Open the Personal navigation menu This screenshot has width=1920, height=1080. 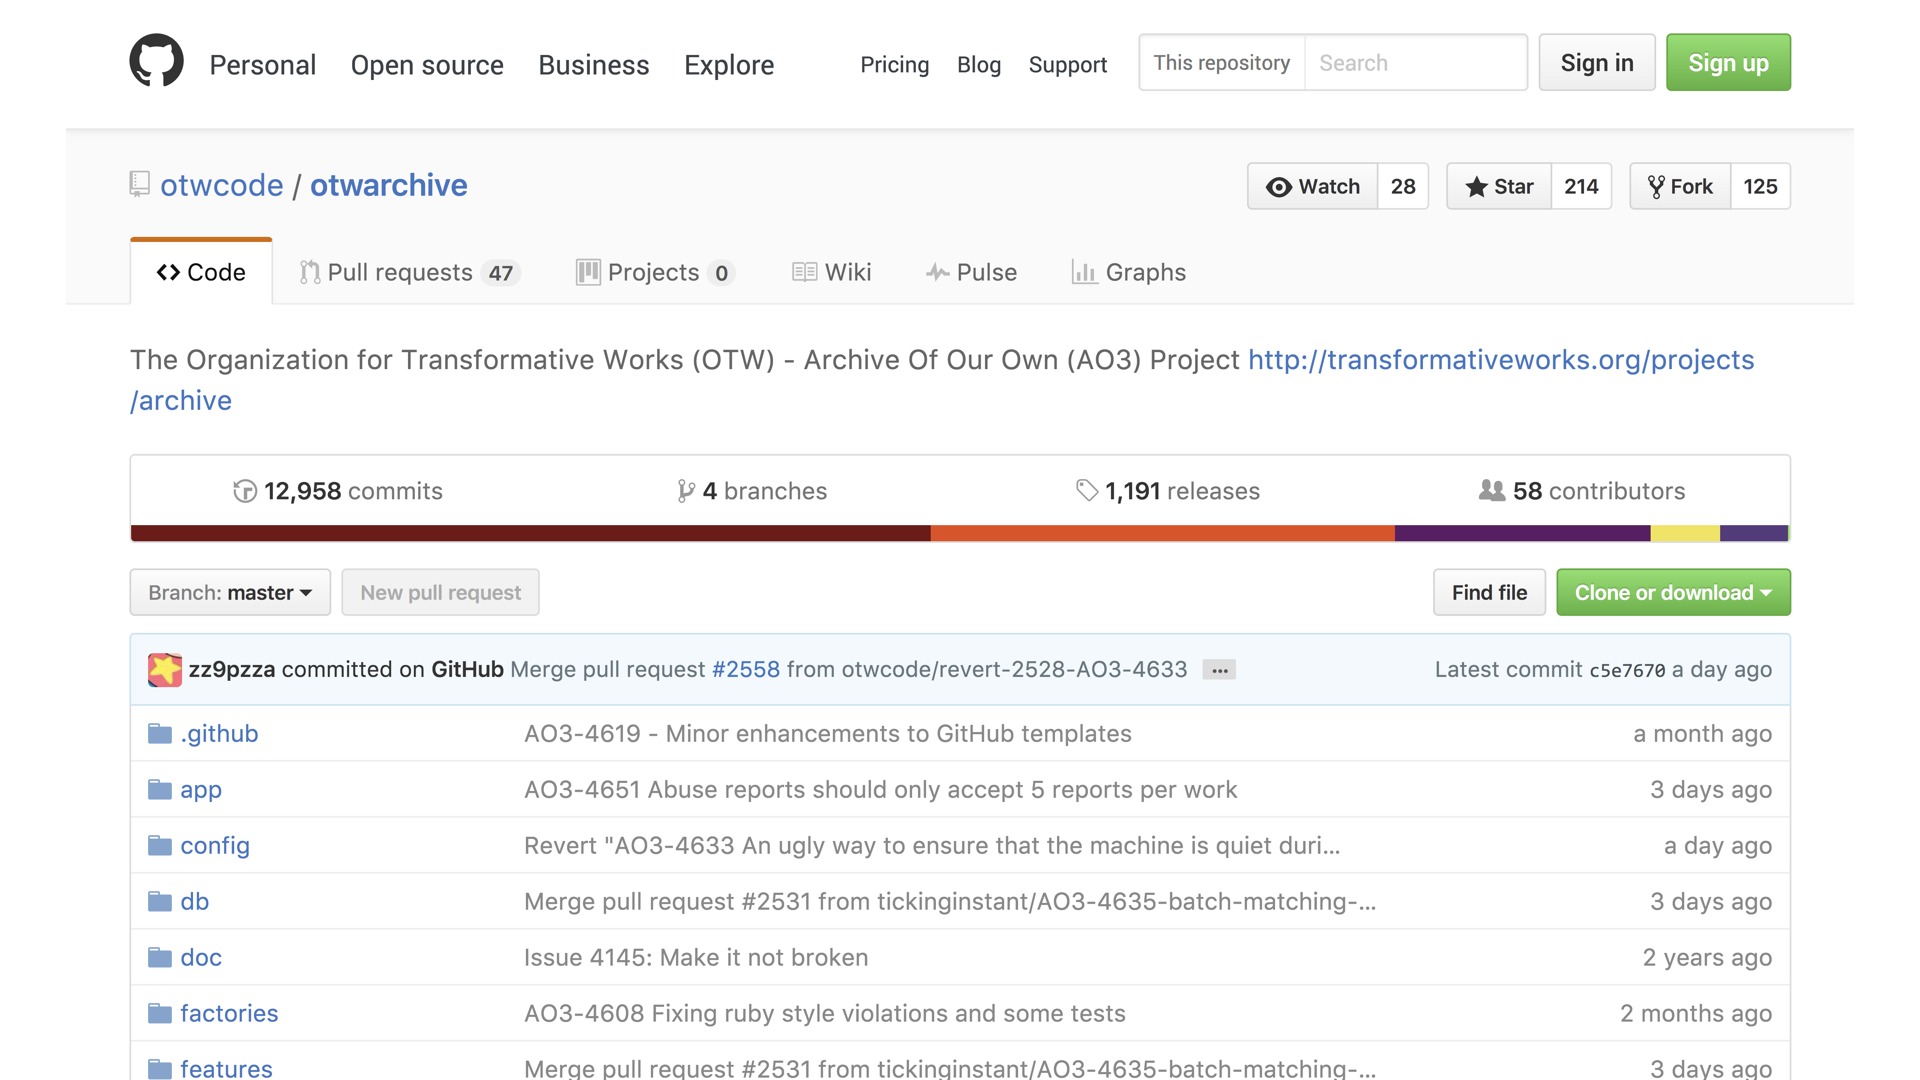(262, 65)
